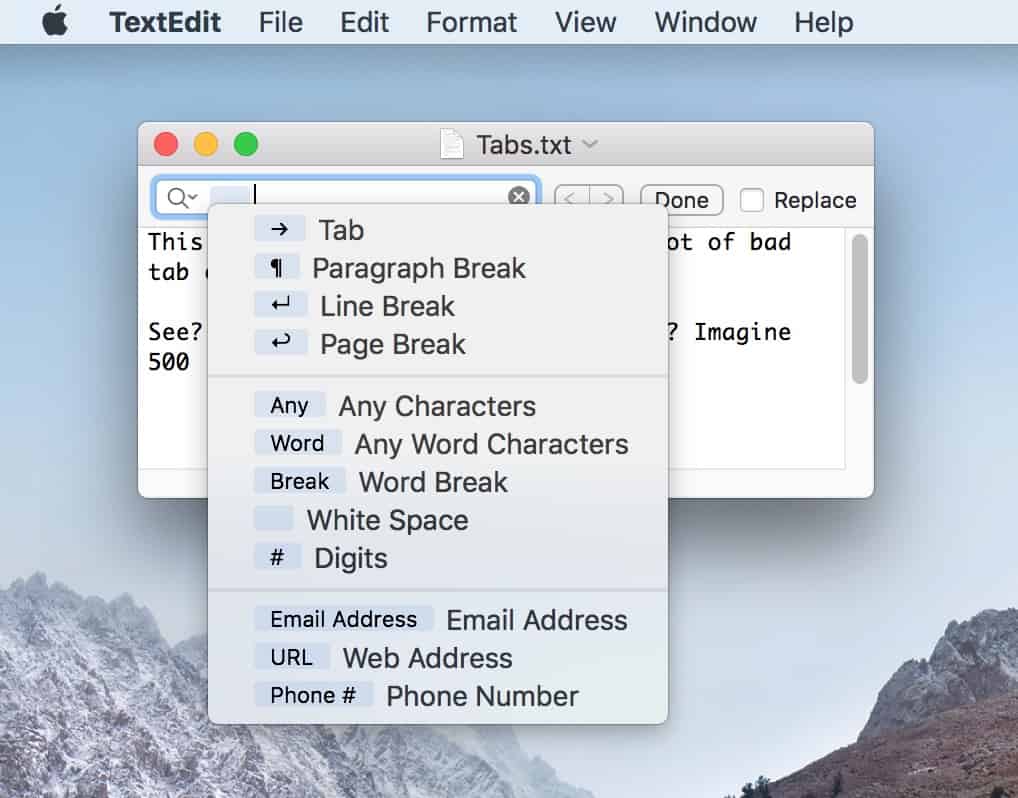Open the Format menu
Viewport: 1018px width, 798px height.
pos(471,22)
